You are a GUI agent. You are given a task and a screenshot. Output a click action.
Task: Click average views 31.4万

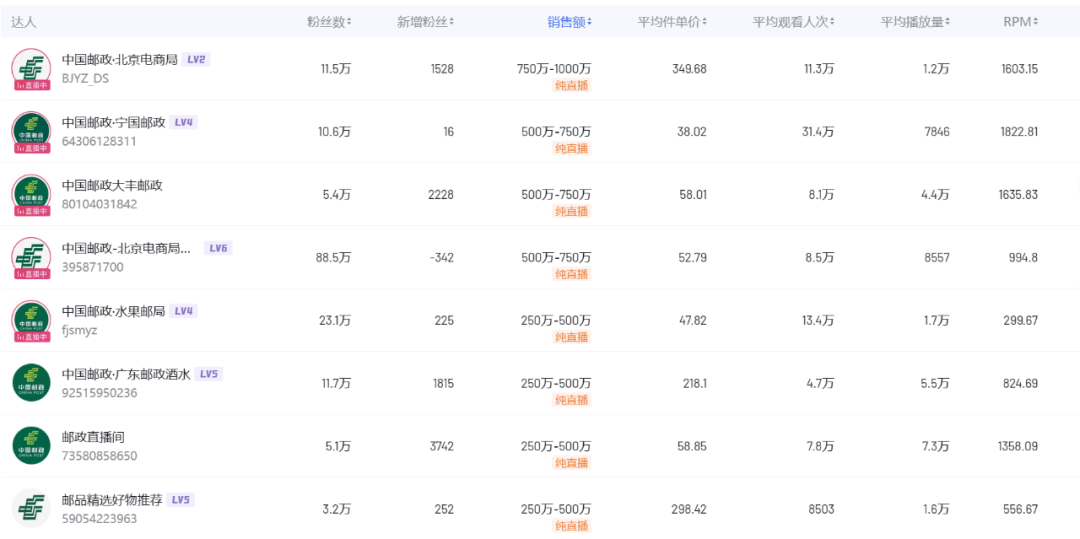[x=820, y=131]
